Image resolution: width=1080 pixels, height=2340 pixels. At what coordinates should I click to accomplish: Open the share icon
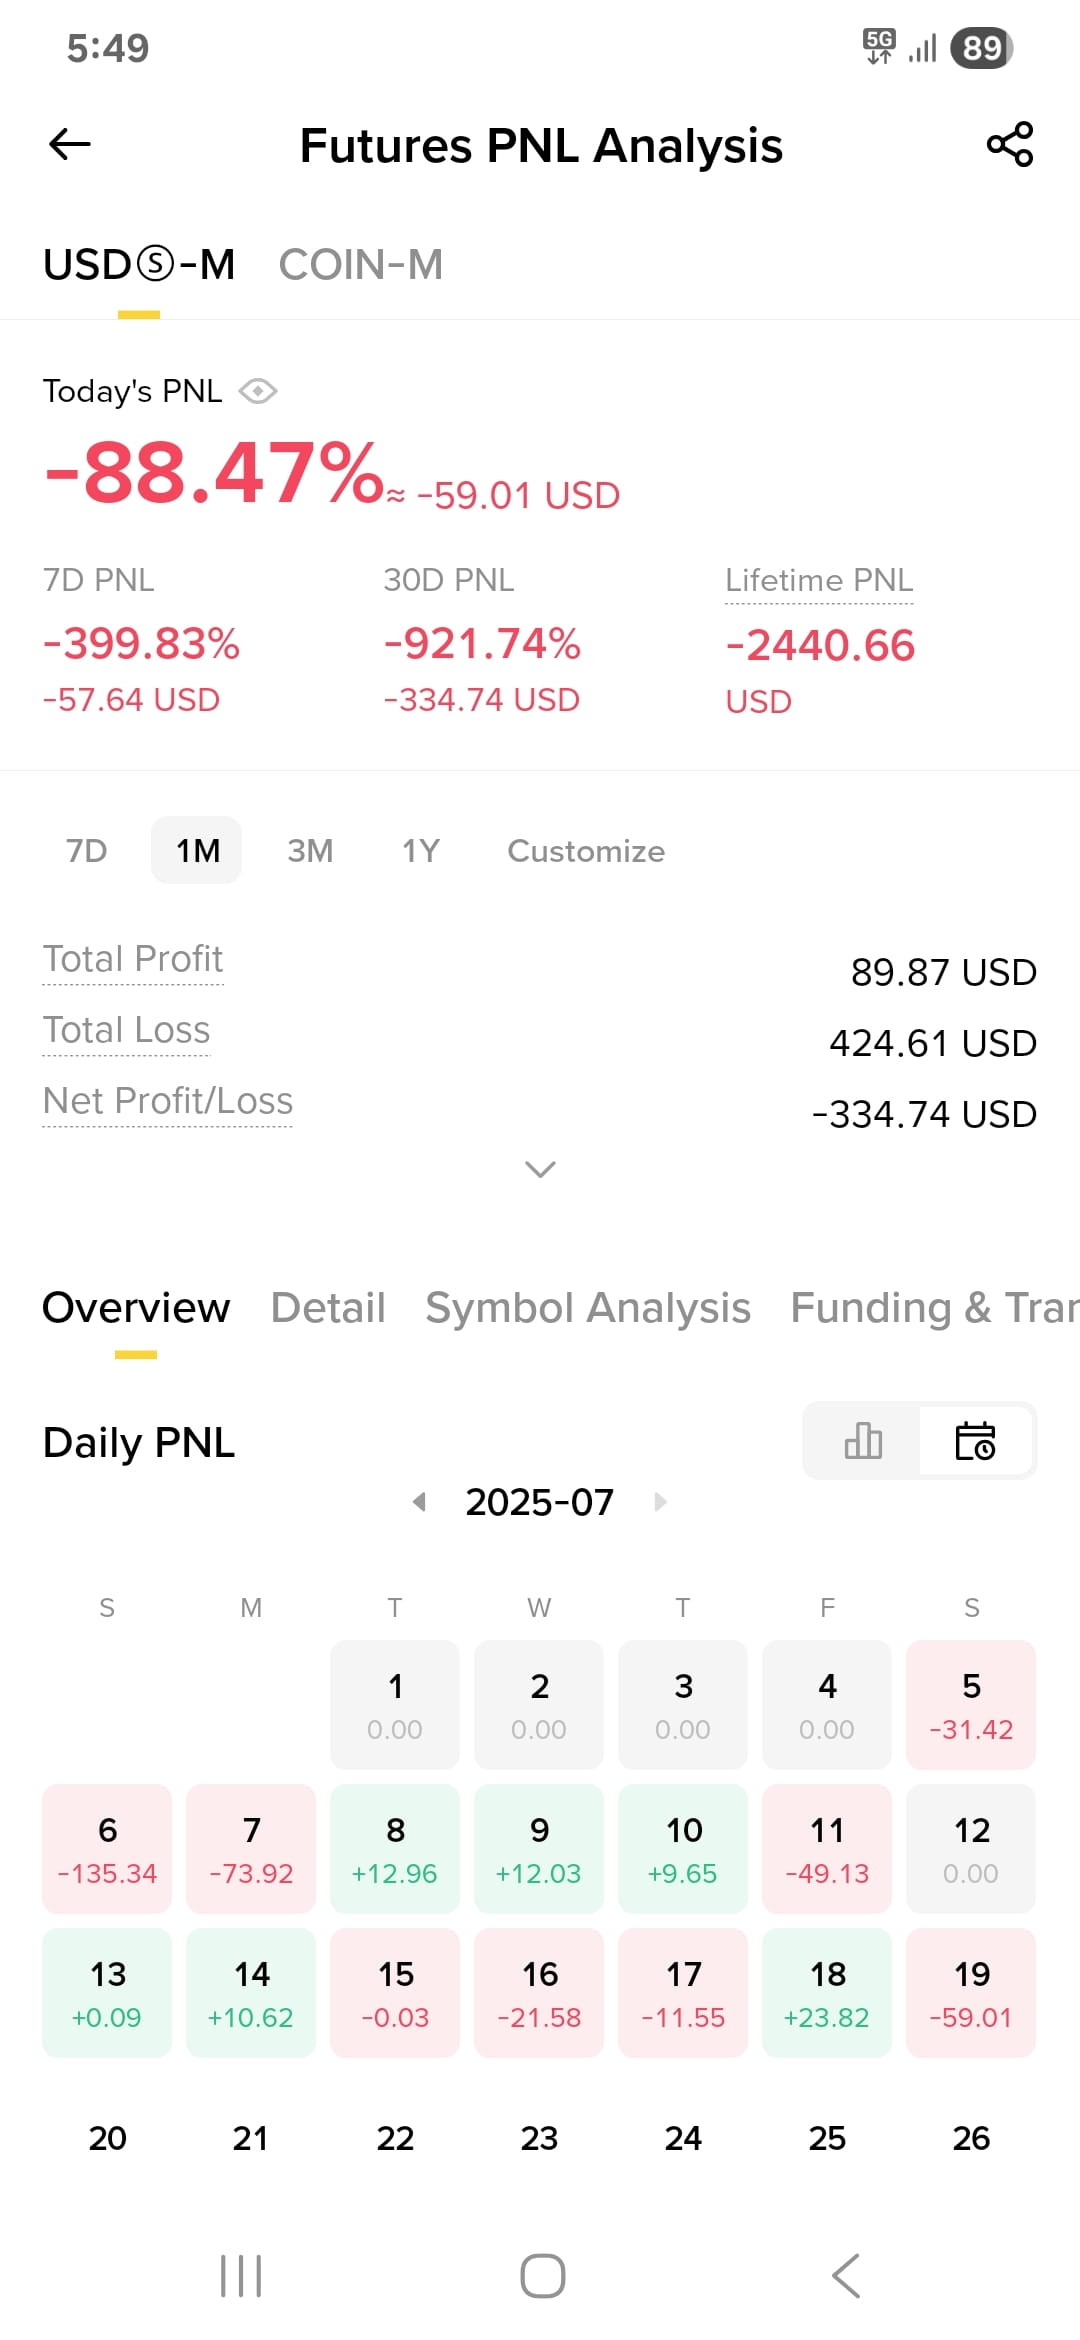coord(1010,145)
